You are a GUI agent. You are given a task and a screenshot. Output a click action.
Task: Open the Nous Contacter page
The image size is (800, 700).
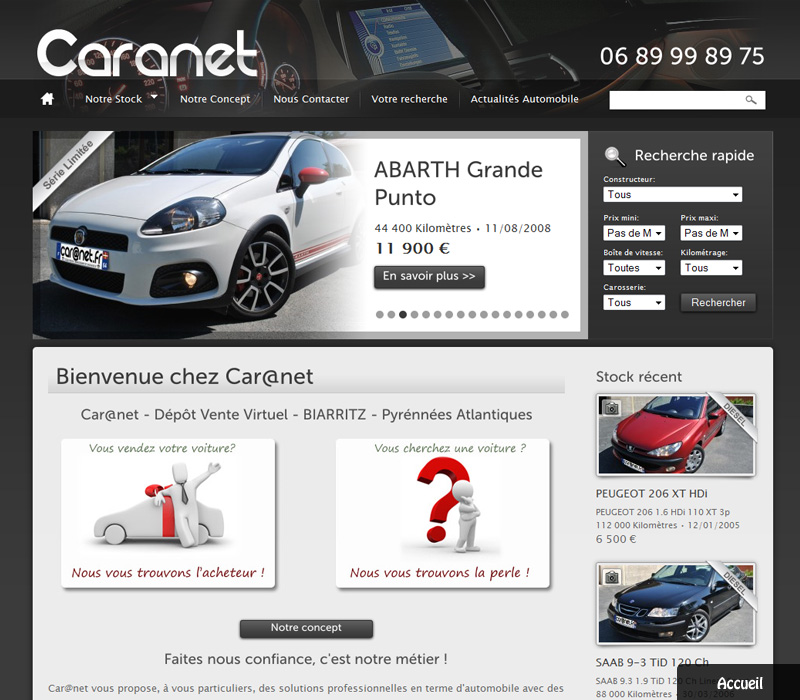[x=311, y=99]
